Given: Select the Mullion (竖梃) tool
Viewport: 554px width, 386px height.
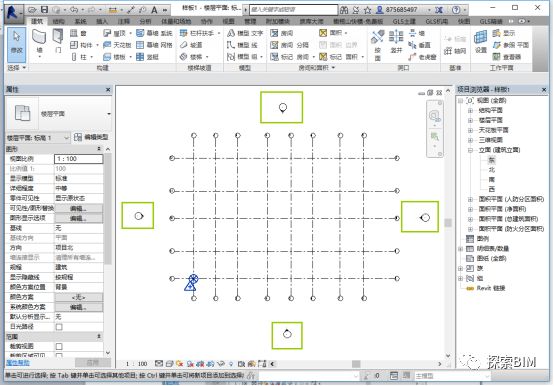Looking at the screenshot, I should pos(147,57).
